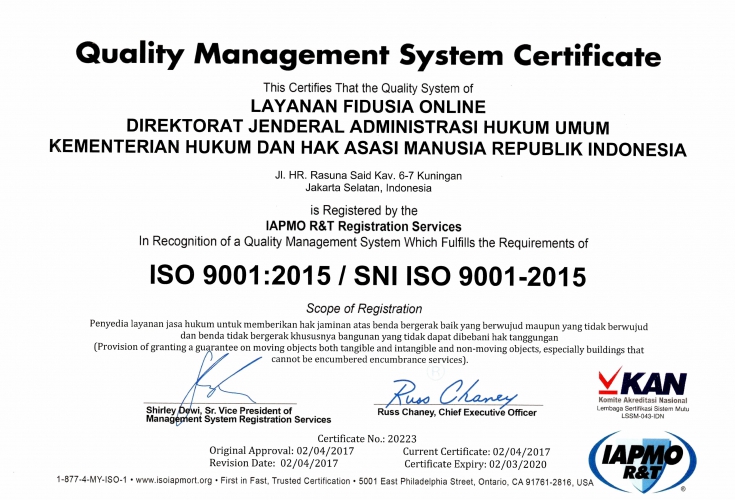Click the 'Scope of Registration' heading

(364, 309)
